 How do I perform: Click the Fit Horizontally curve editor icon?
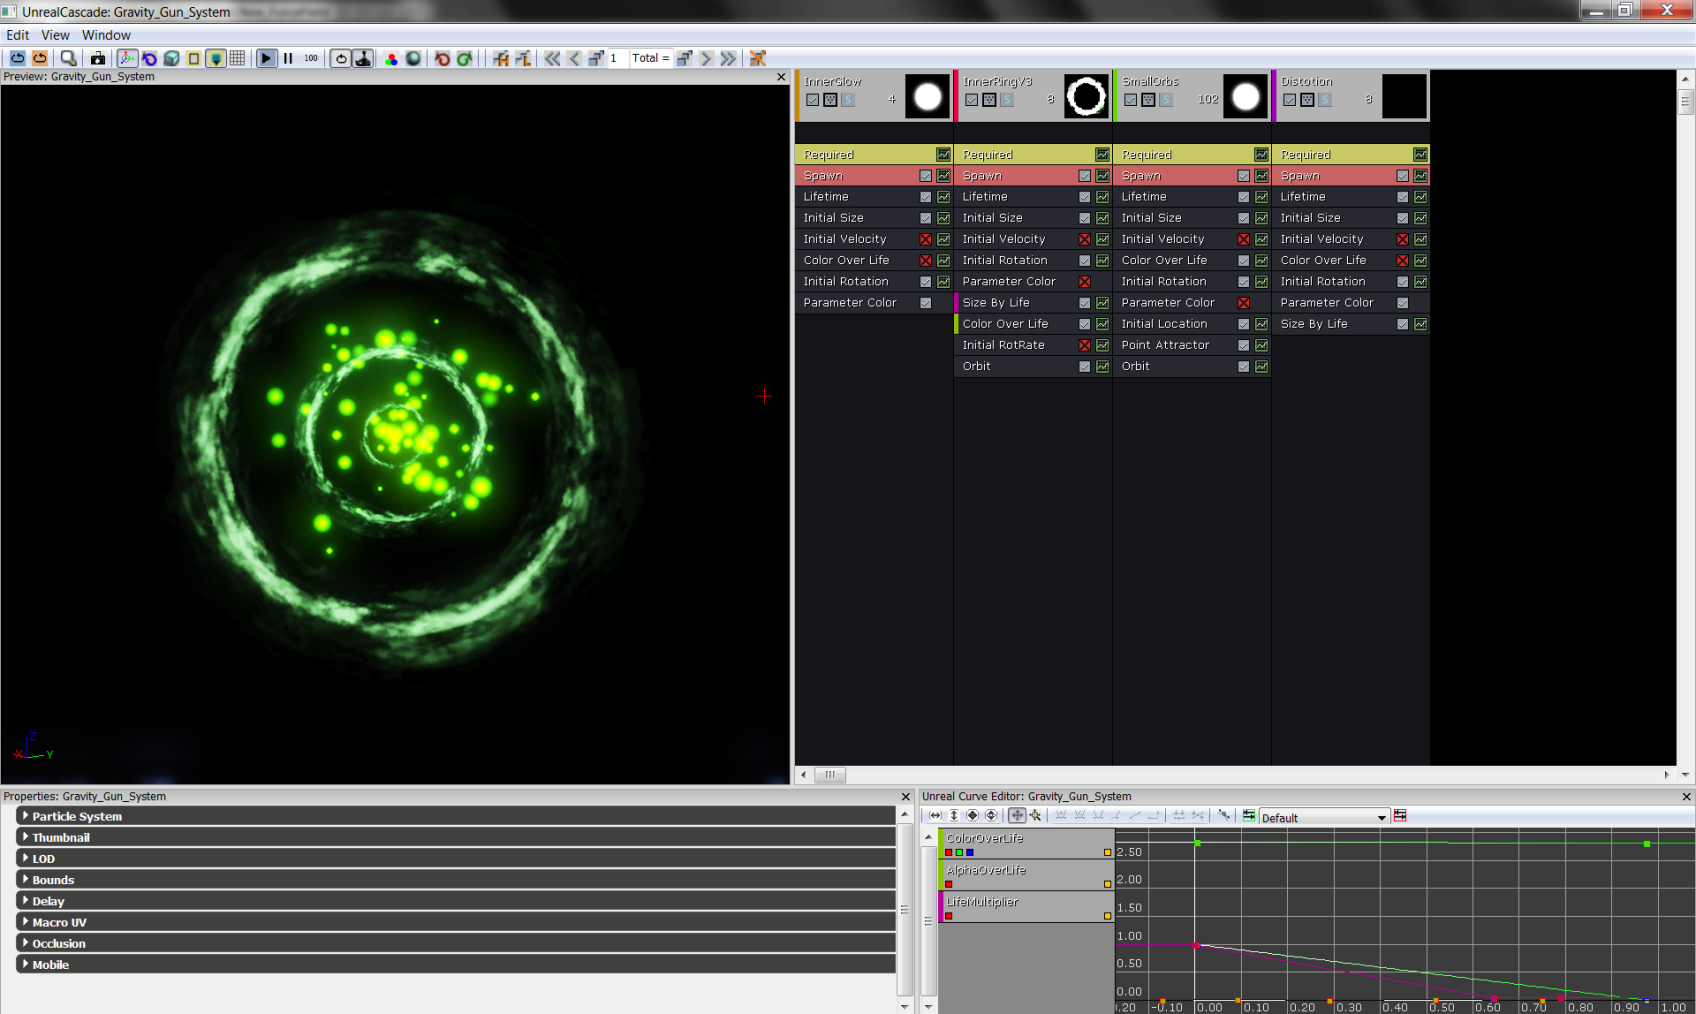point(935,816)
